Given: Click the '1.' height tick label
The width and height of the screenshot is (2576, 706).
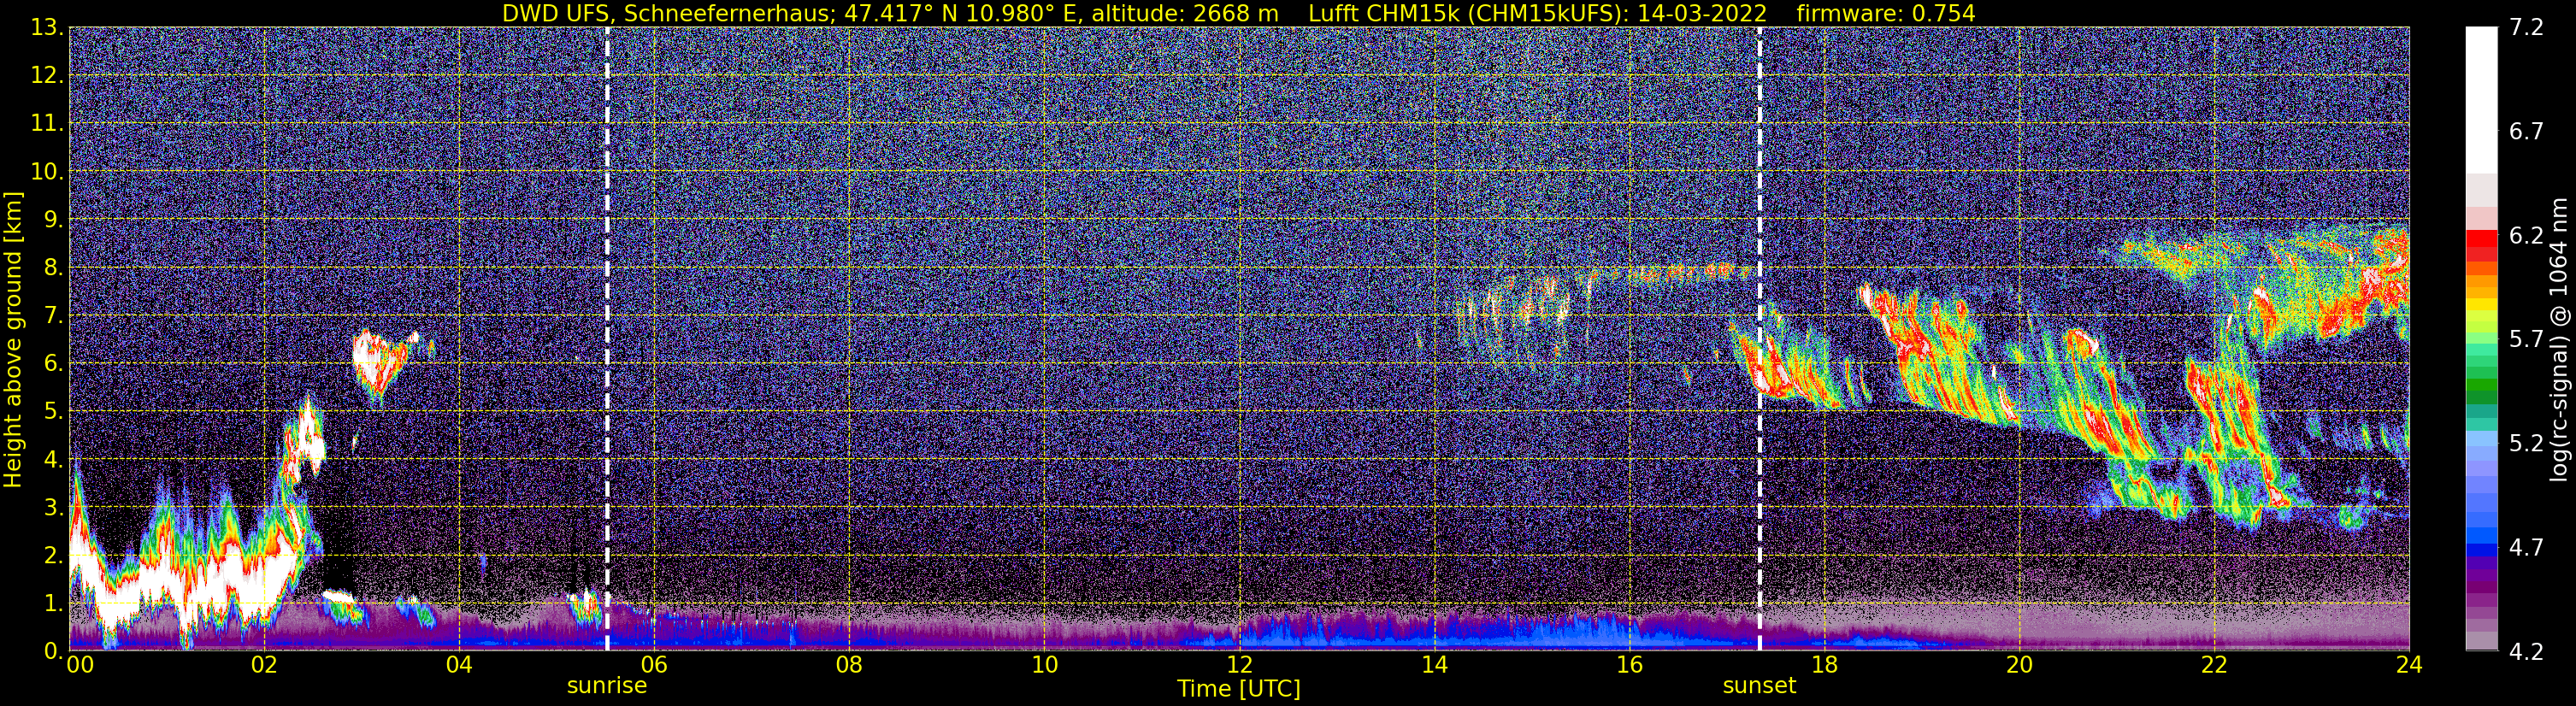Looking at the screenshot, I should (x=54, y=603).
